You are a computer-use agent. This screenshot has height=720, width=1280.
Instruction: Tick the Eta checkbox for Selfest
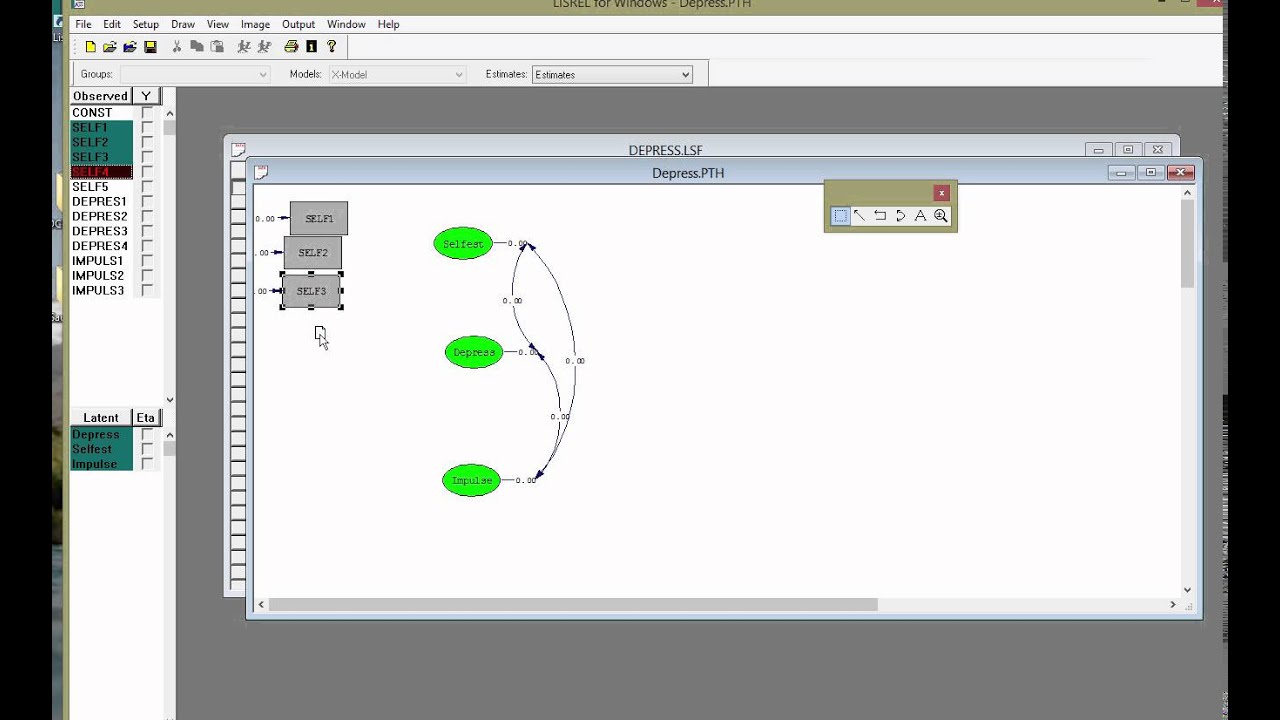(147, 449)
